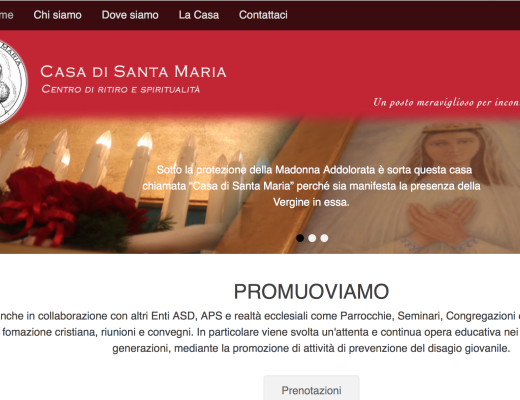Click the empty dark navigation bar area
The width and height of the screenshot is (520, 400).
click(403, 15)
